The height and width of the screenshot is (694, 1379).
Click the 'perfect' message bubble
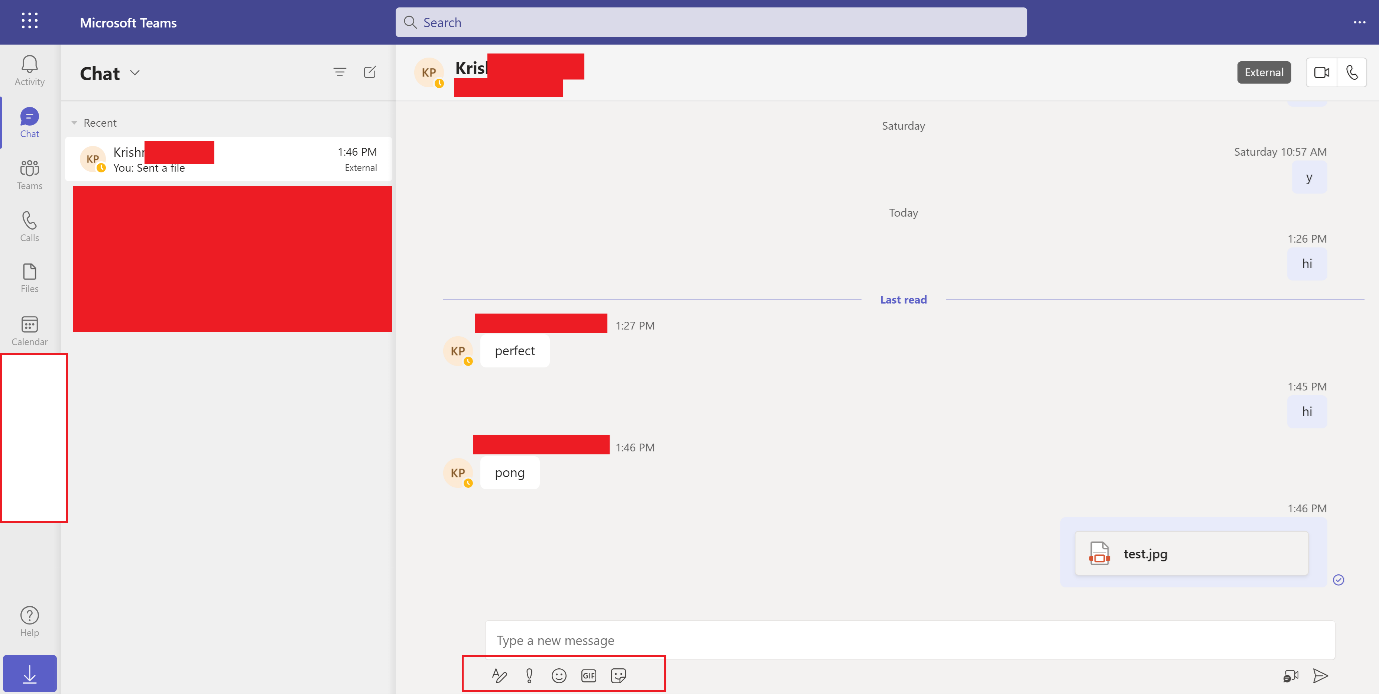point(515,351)
